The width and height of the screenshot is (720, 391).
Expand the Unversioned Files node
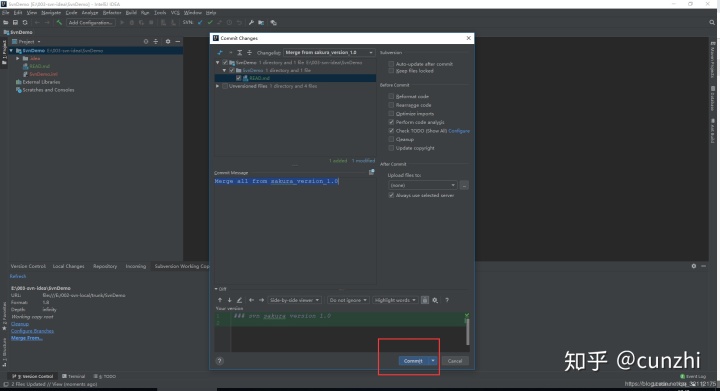(x=218, y=86)
